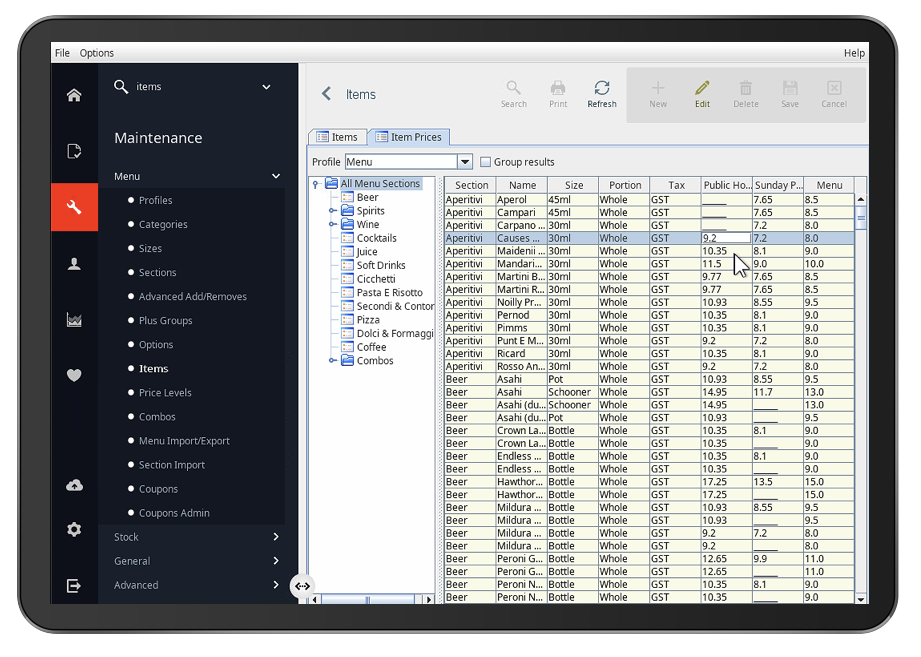The width and height of the screenshot is (921, 657).
Task: Click the logout exit icon
Action: pos(74,585)
